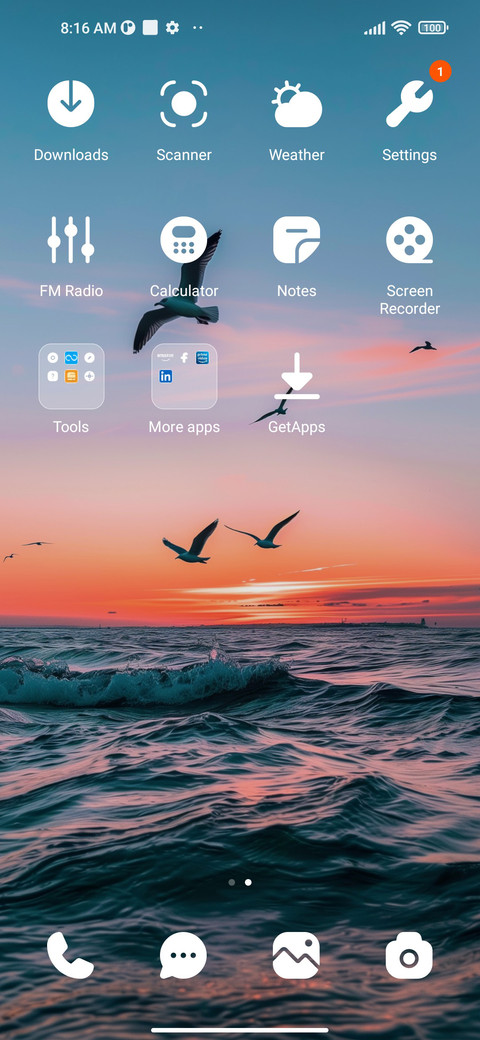Open the Tools folder
The image size is (480, 1040).
pyautogui.click(x=71, y=376)
